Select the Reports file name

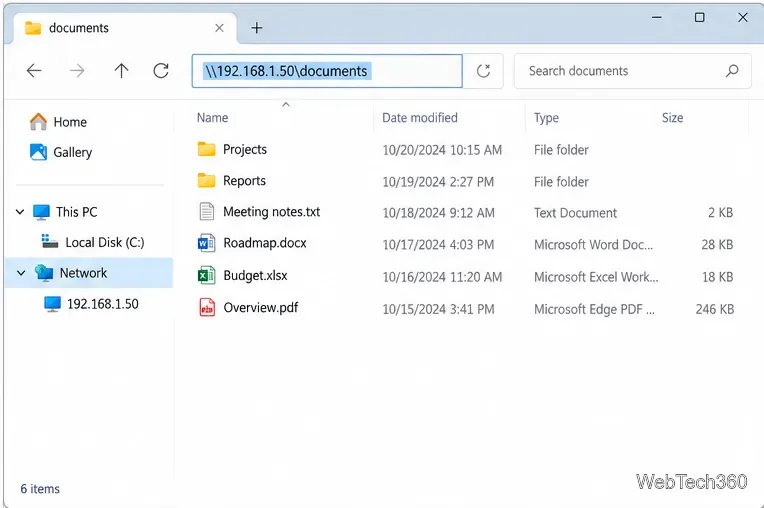pos(244,181)
